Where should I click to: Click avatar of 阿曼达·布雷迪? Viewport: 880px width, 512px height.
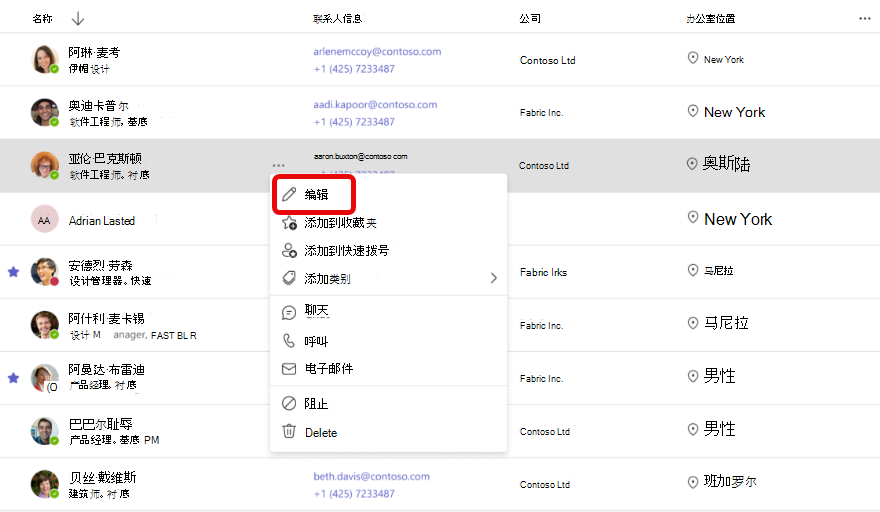(x=45, y=378)
